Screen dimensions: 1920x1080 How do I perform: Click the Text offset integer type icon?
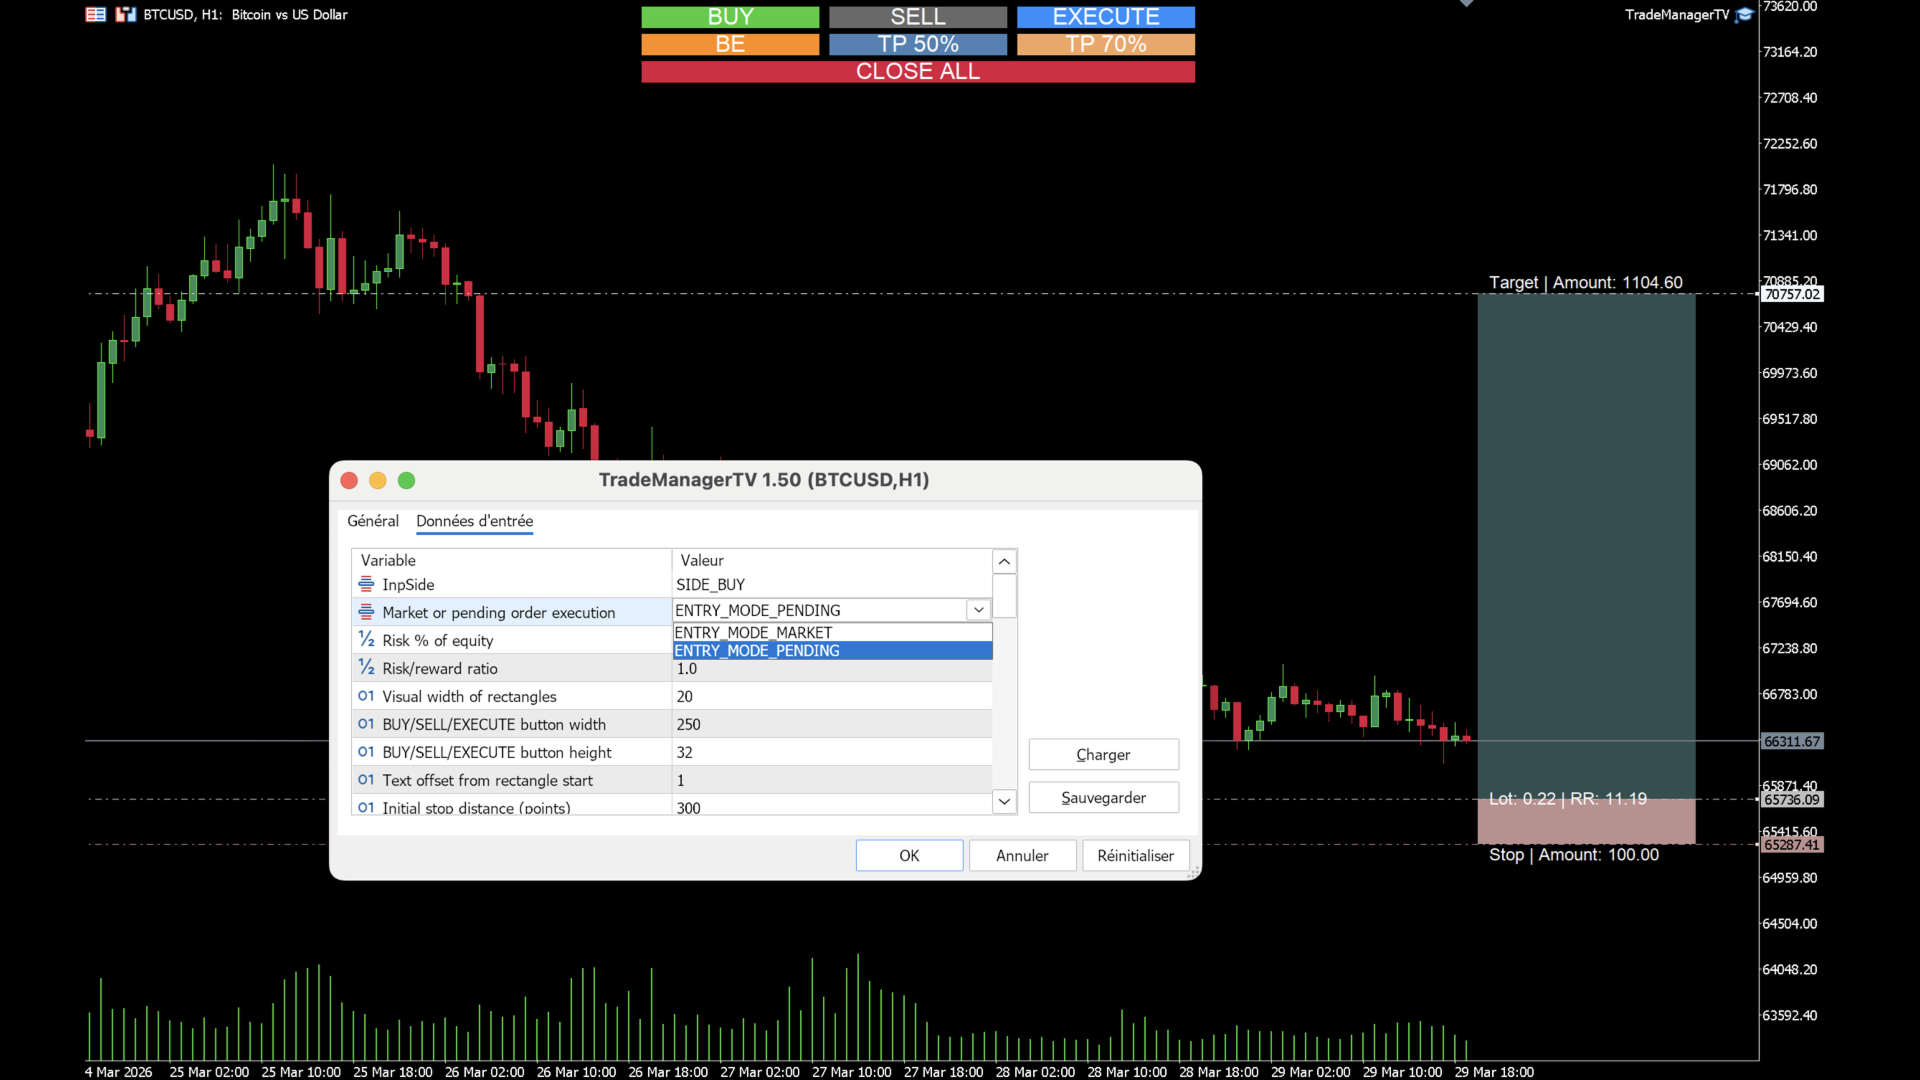366,780
